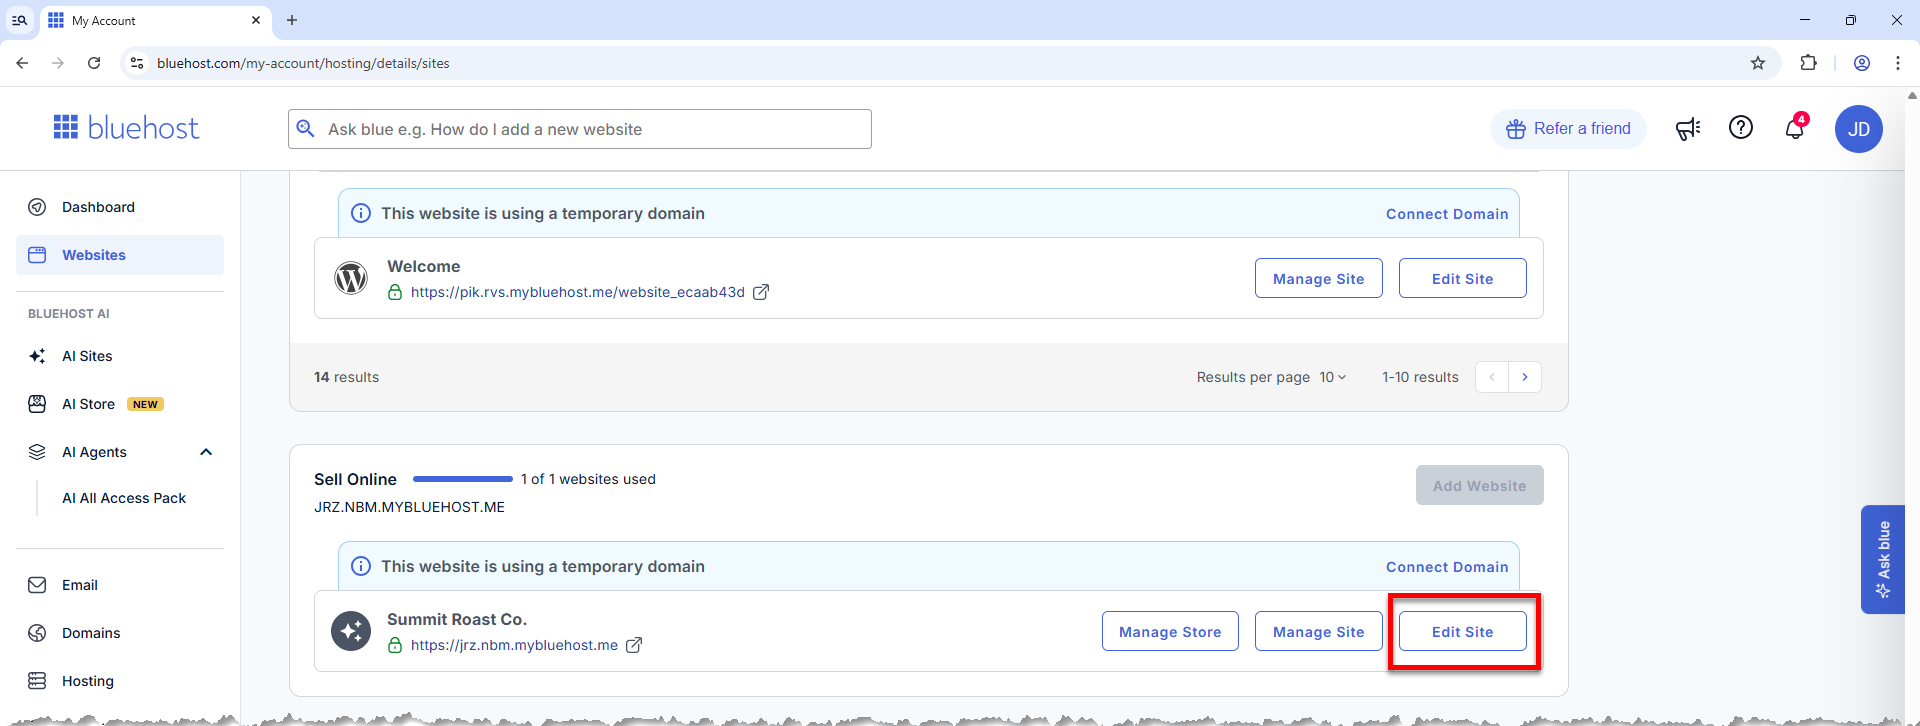1920x726 pixels.
Task: Click the Welcome site name
Action: tap(424, 266)
